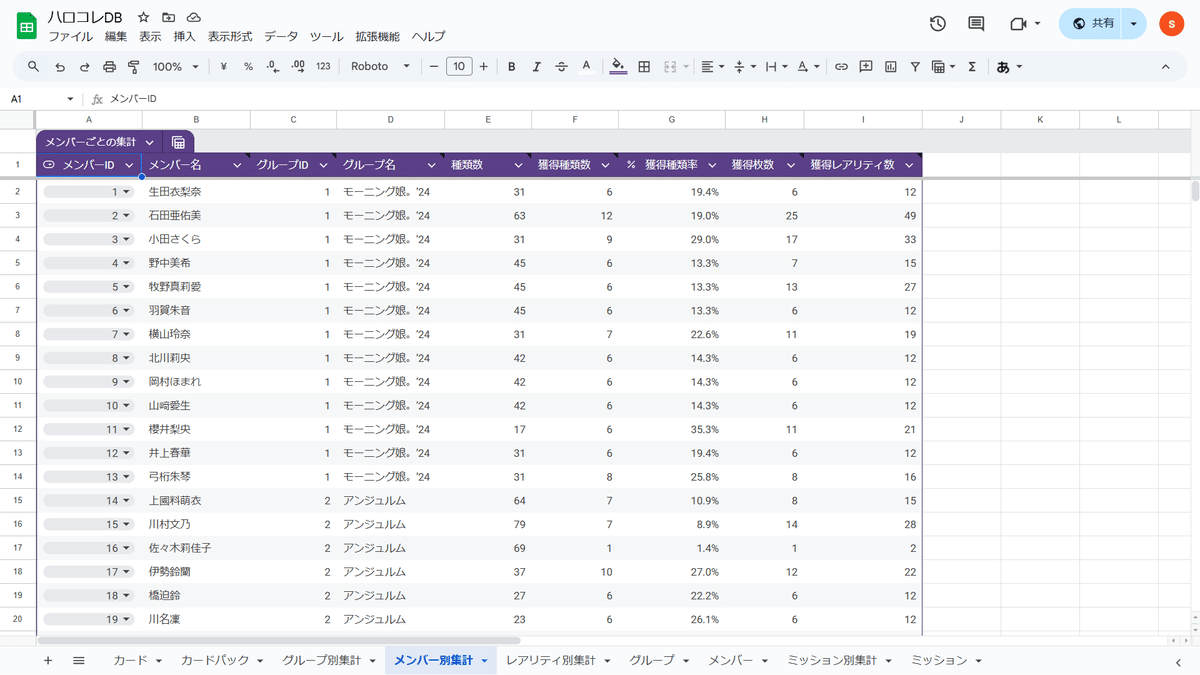
Task: Open the Roboto font dropdown
Action: [381, 67]
